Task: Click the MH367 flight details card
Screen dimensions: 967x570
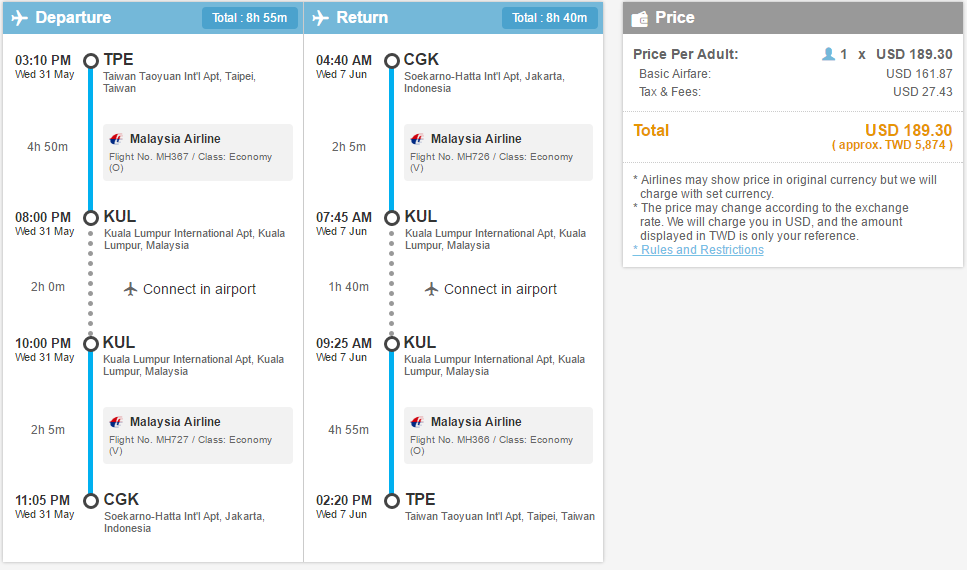Action: (x=198, y=152)
